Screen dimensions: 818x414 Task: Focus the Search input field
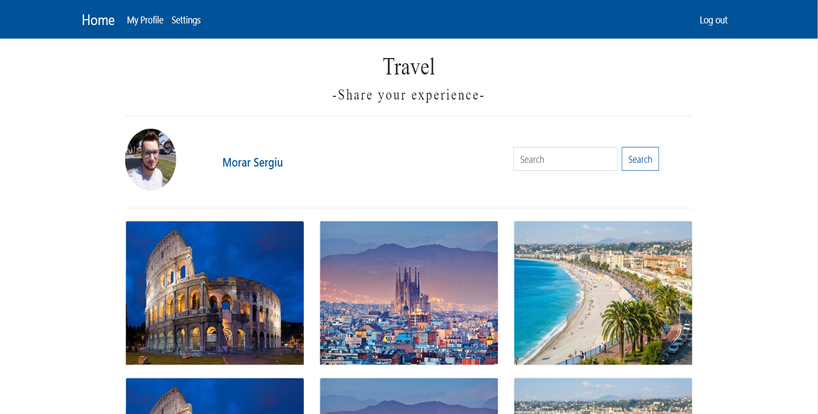[x=565, y=159]
